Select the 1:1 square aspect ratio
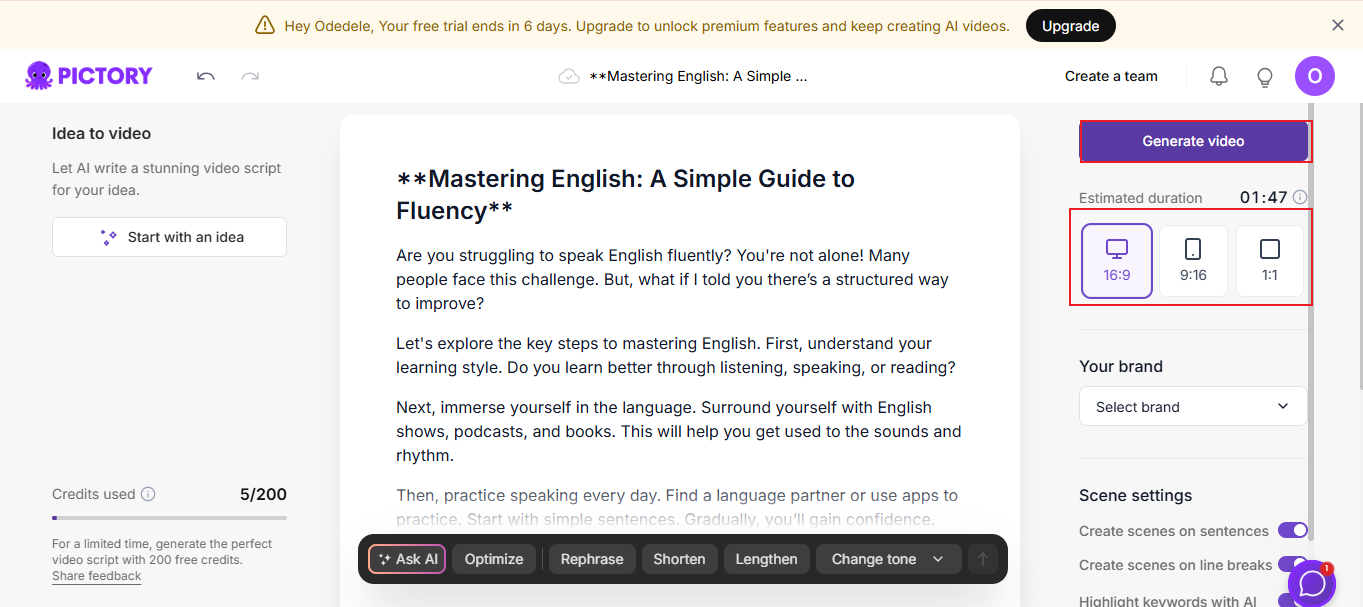 pyautogui.click(x=1269, y=260)
